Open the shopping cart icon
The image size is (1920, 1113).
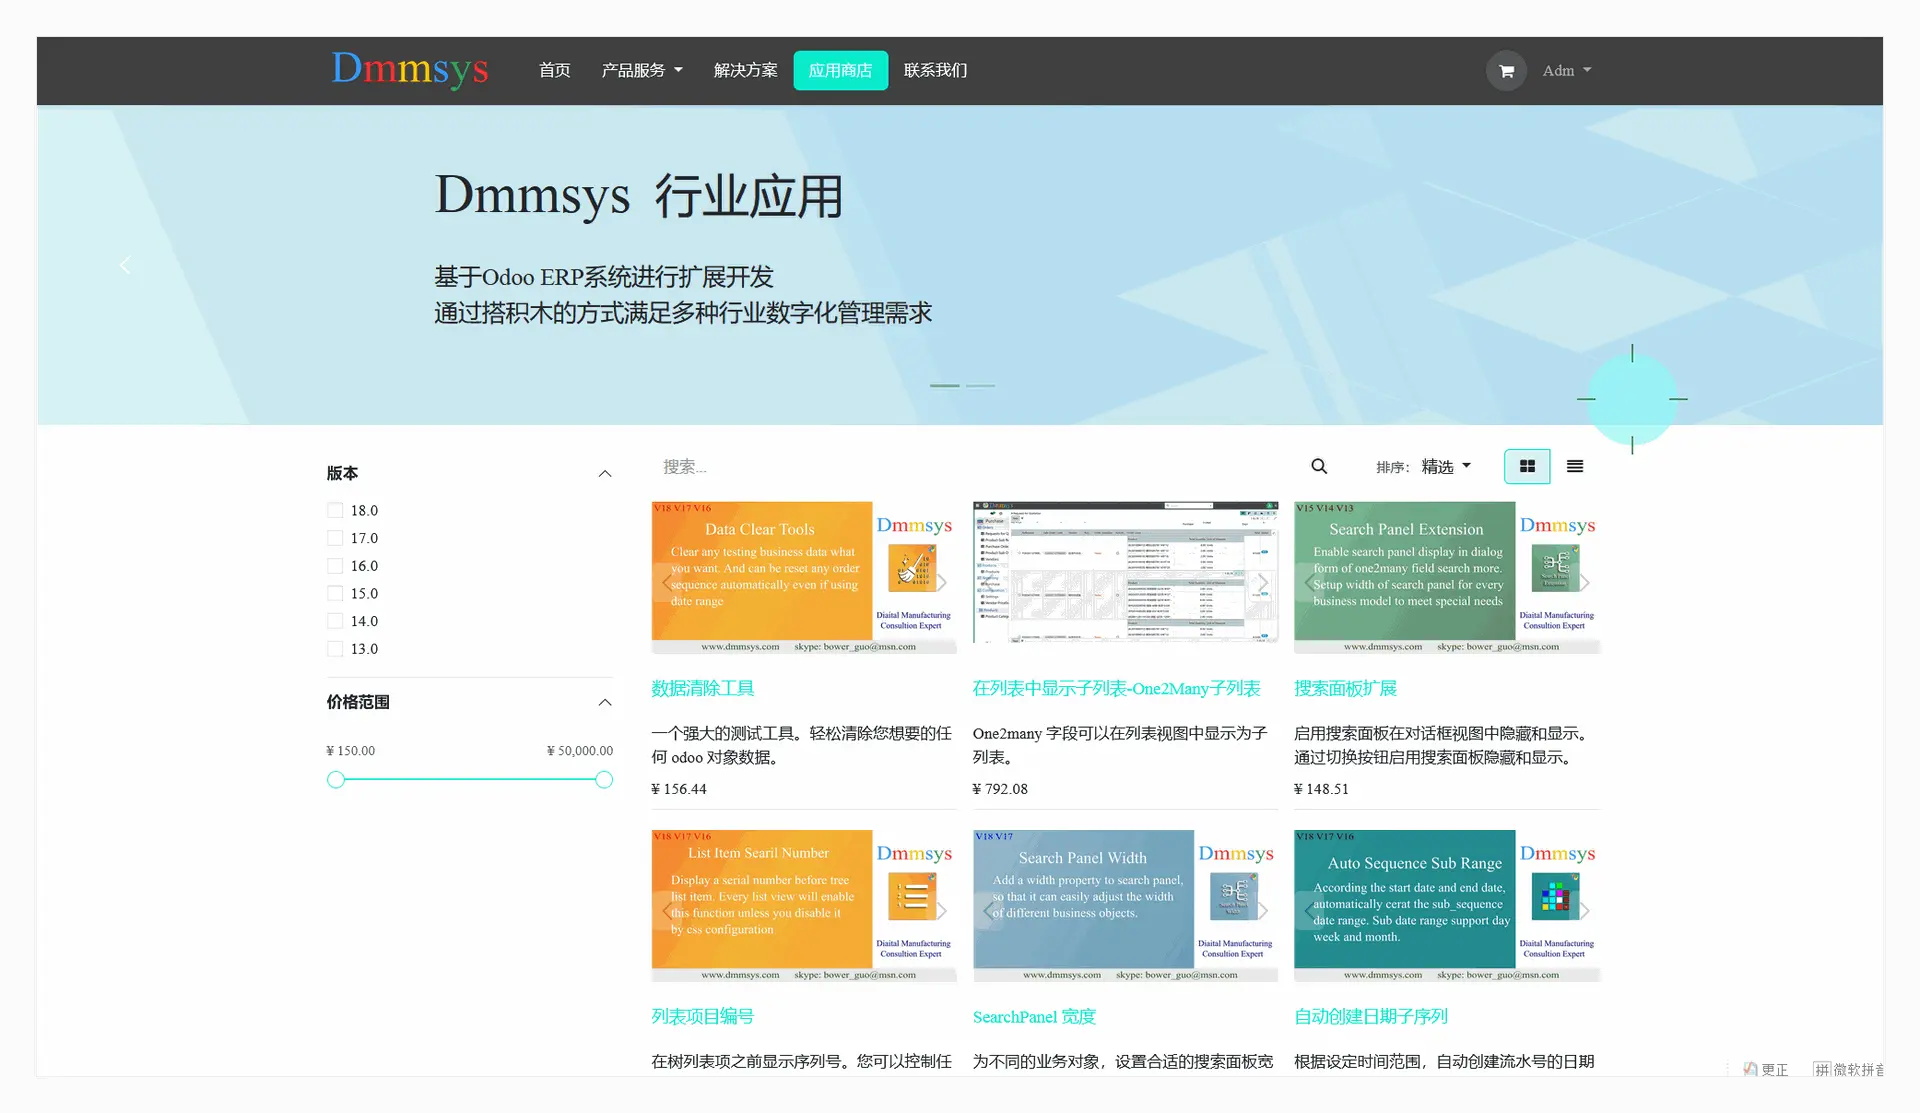click(x=1506, y=71)
